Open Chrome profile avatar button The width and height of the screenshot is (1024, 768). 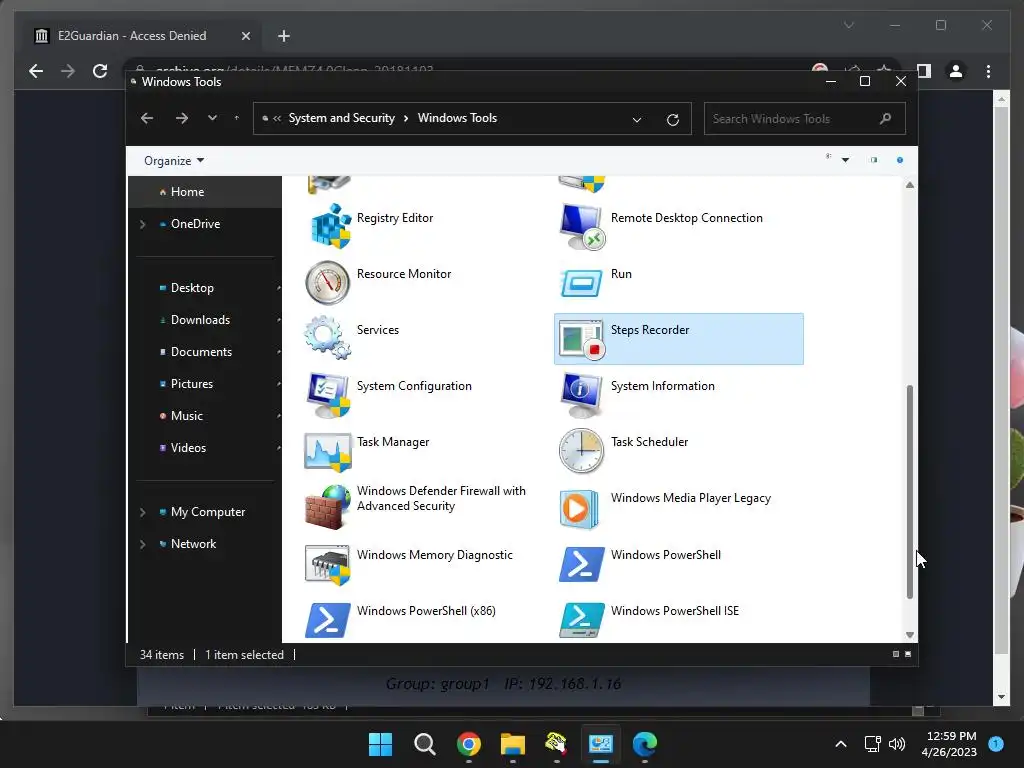[x=955, y=71]
